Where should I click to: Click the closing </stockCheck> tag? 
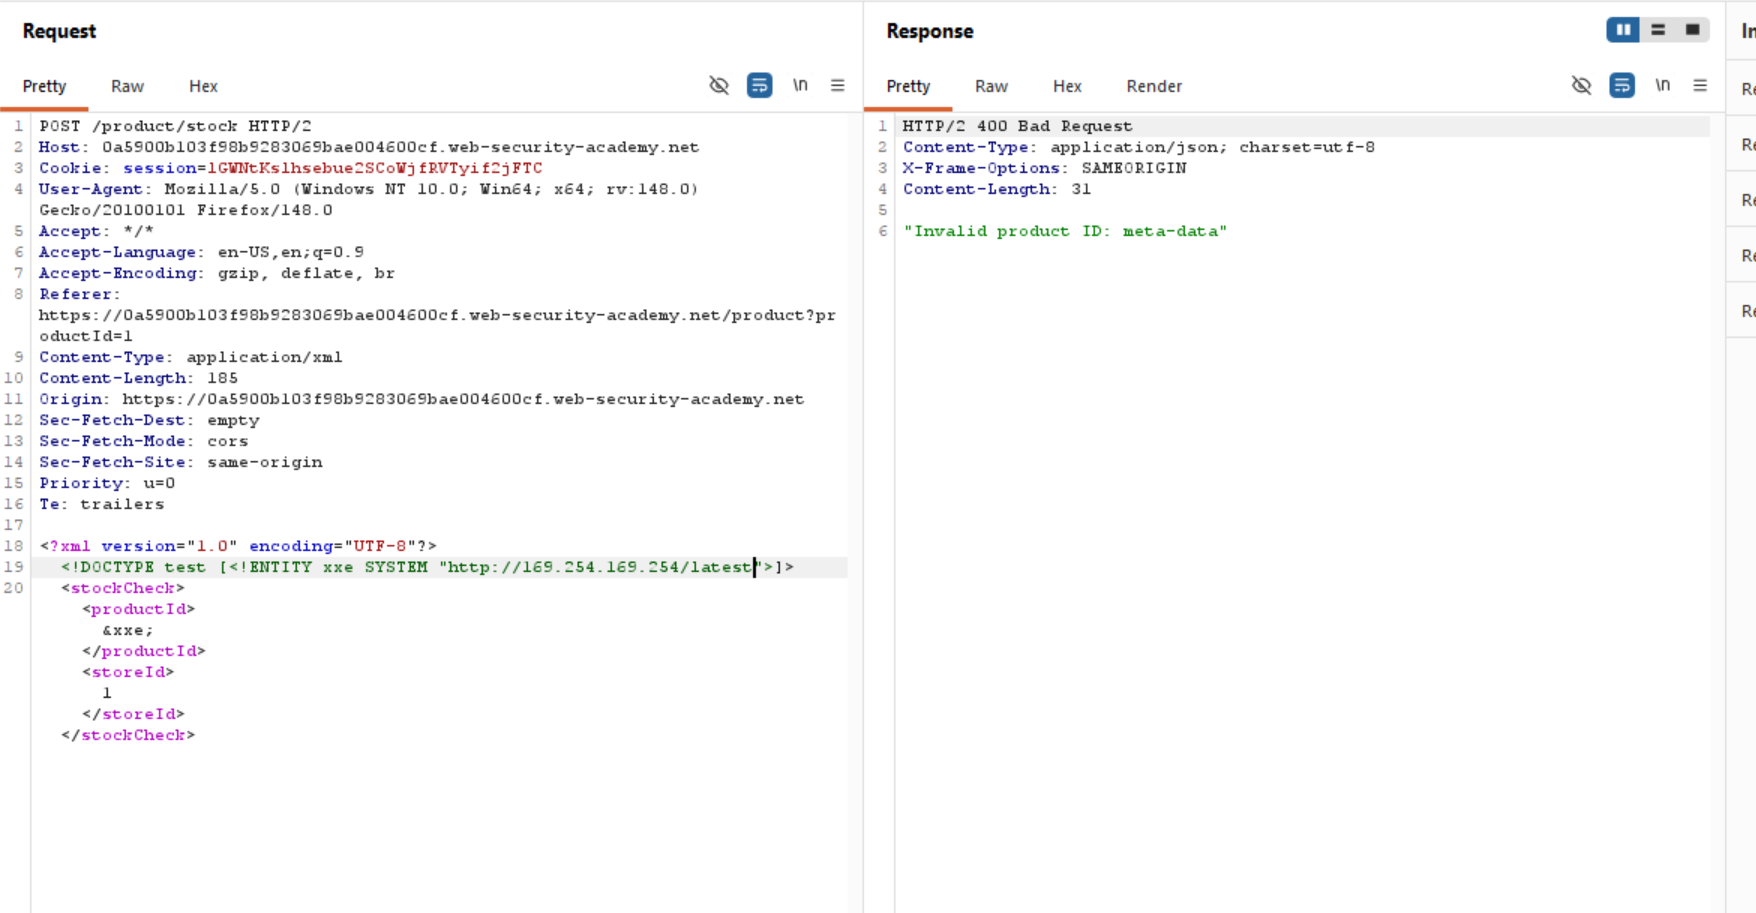[x=128, y=735]
